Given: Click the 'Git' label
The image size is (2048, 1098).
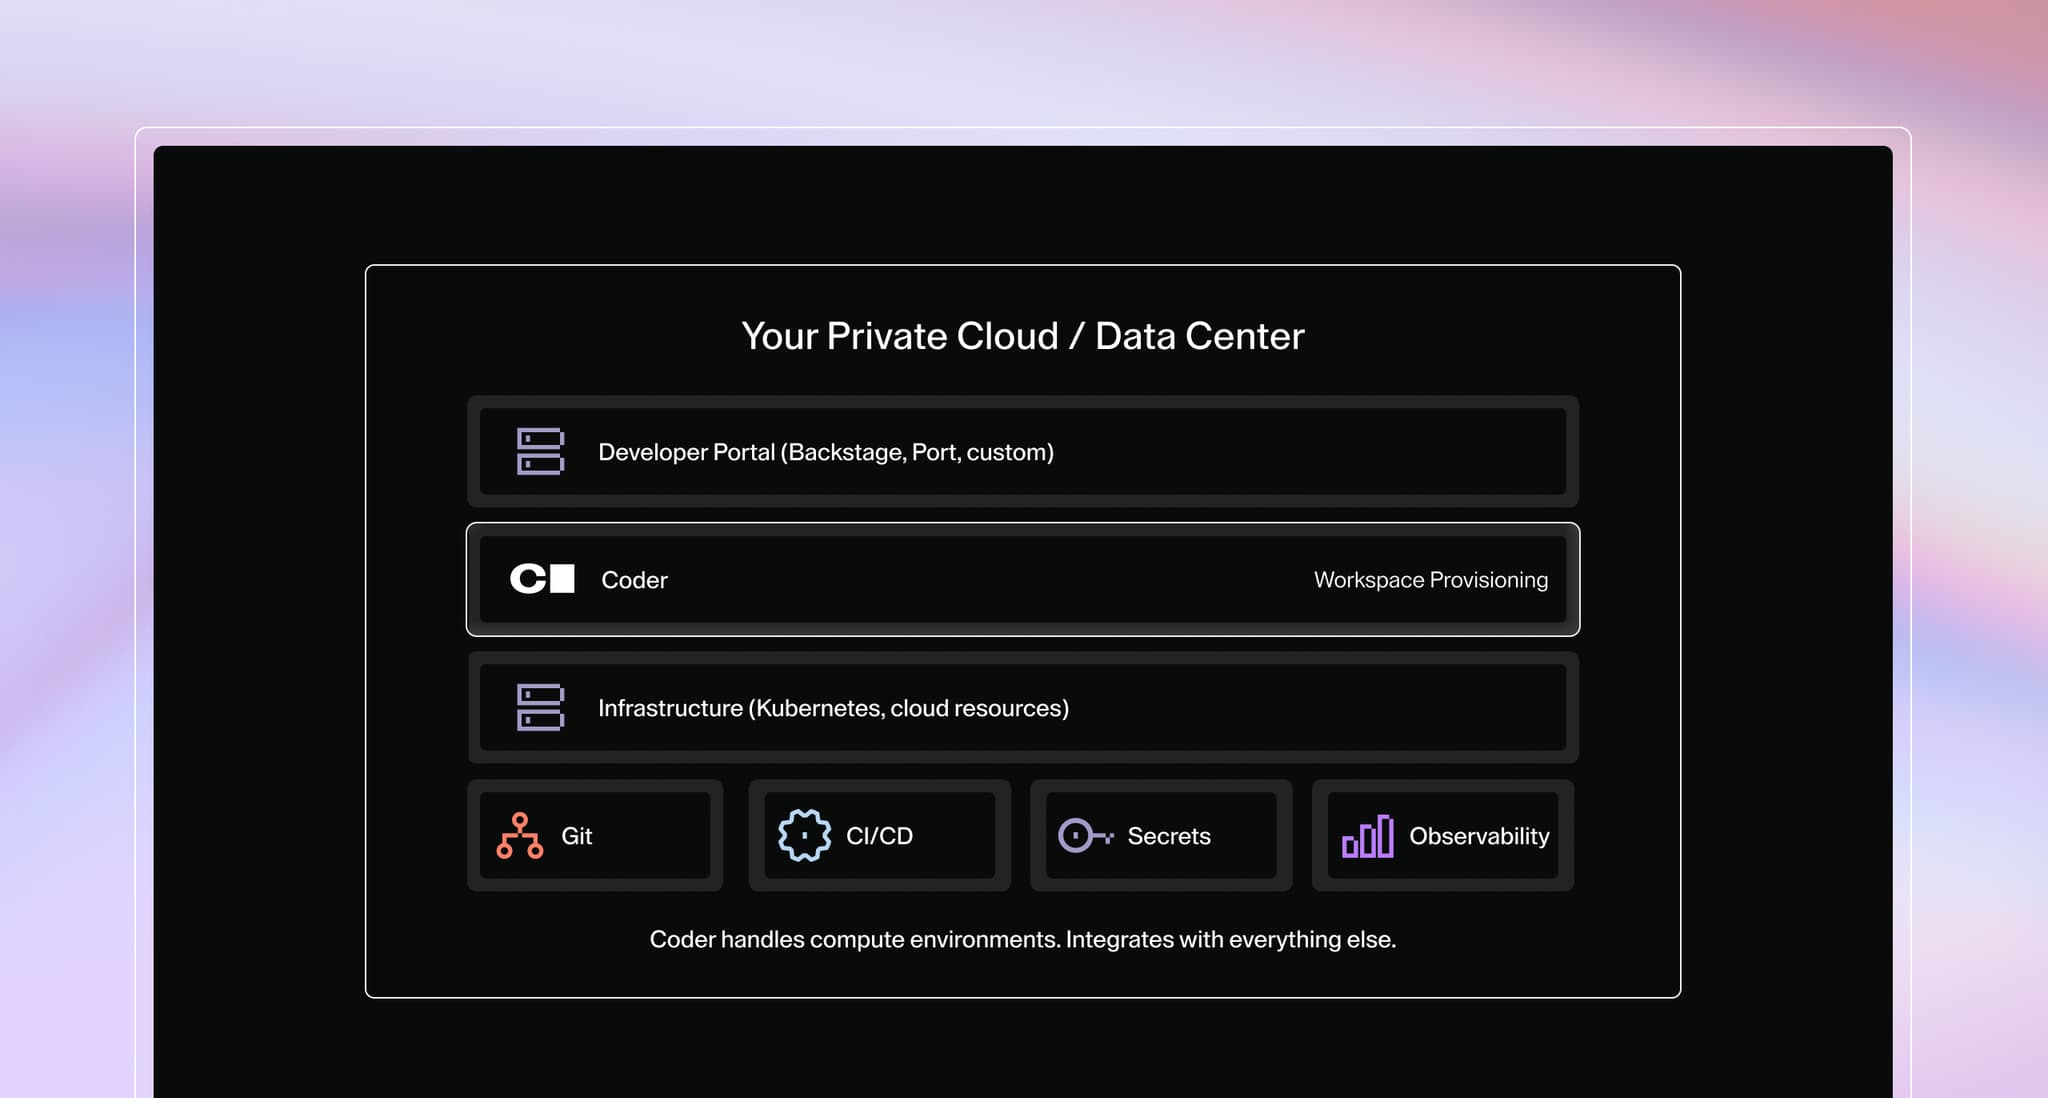Looking at the screenshot, I should tap(577, 836).
